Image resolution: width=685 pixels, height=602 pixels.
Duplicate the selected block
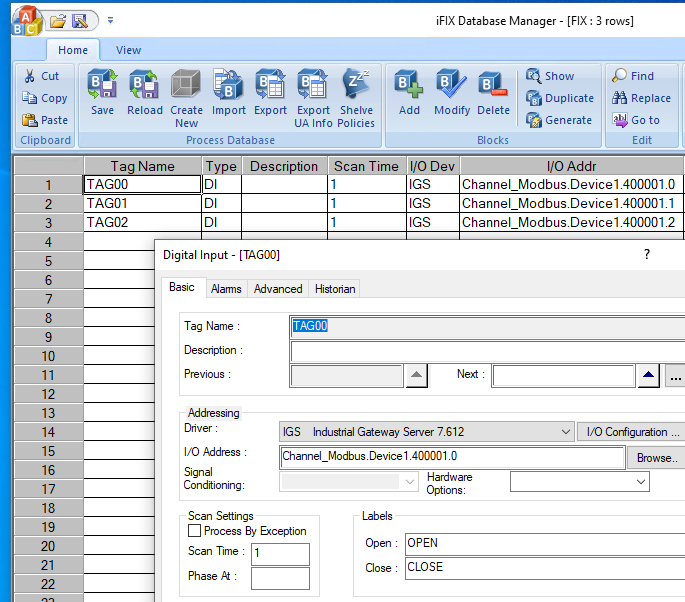560,98
